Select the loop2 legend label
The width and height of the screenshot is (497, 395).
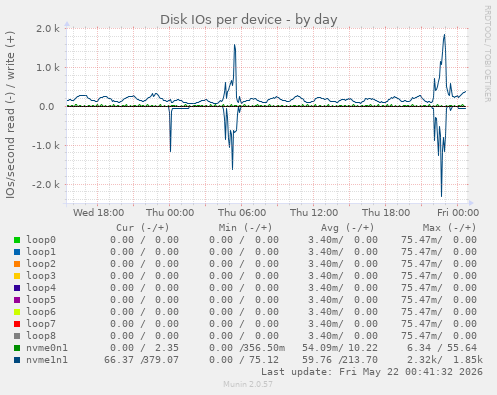41,264
